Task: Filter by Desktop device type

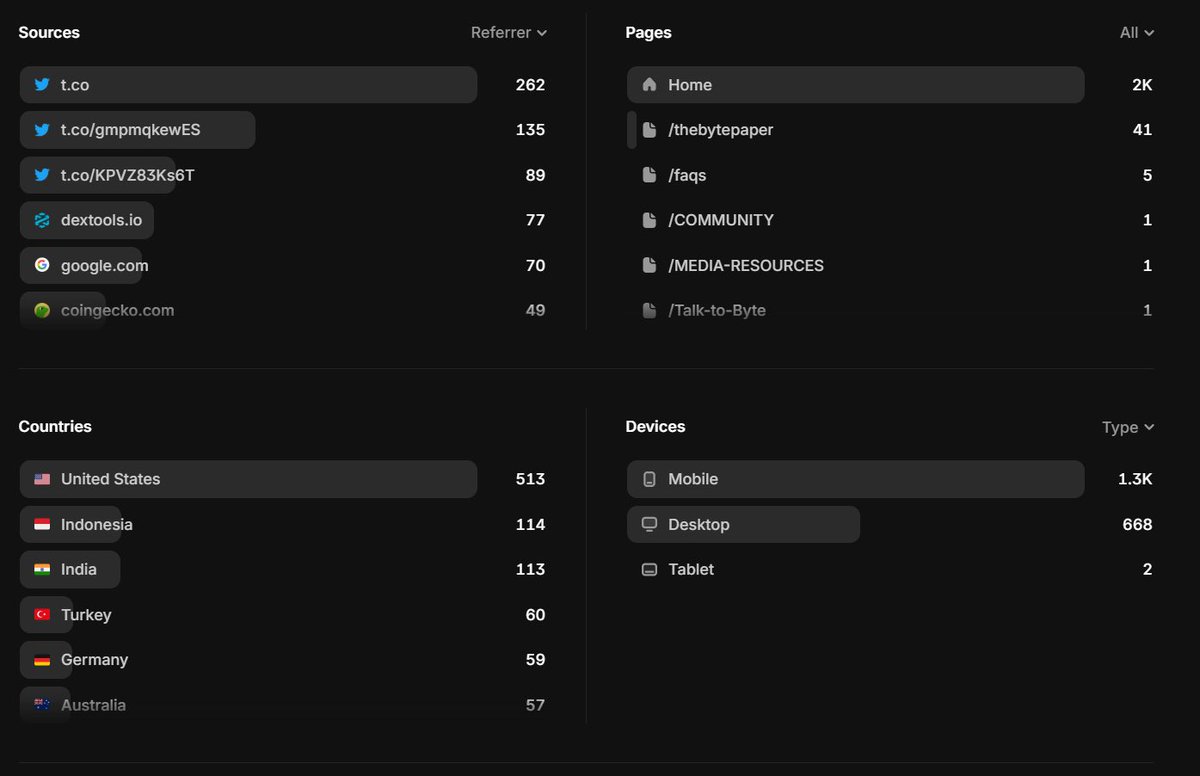Action: click(x=890, y=524)
